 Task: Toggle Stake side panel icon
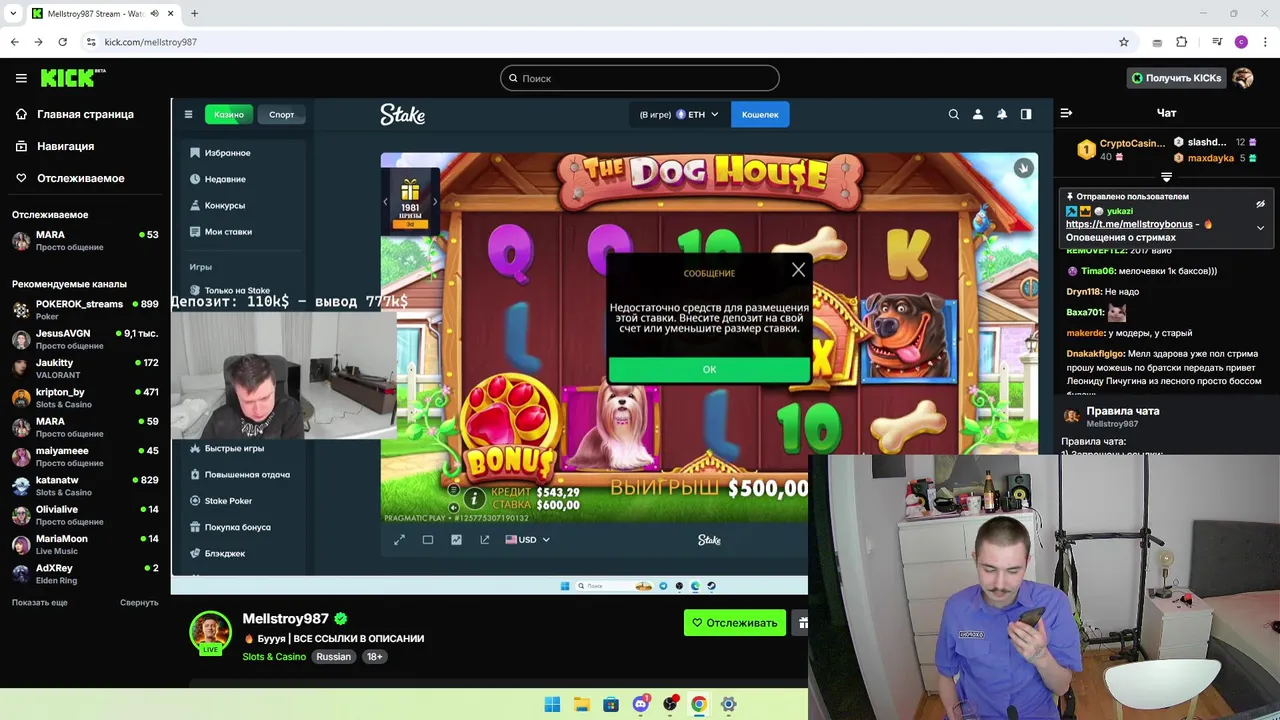point(1026,114)
